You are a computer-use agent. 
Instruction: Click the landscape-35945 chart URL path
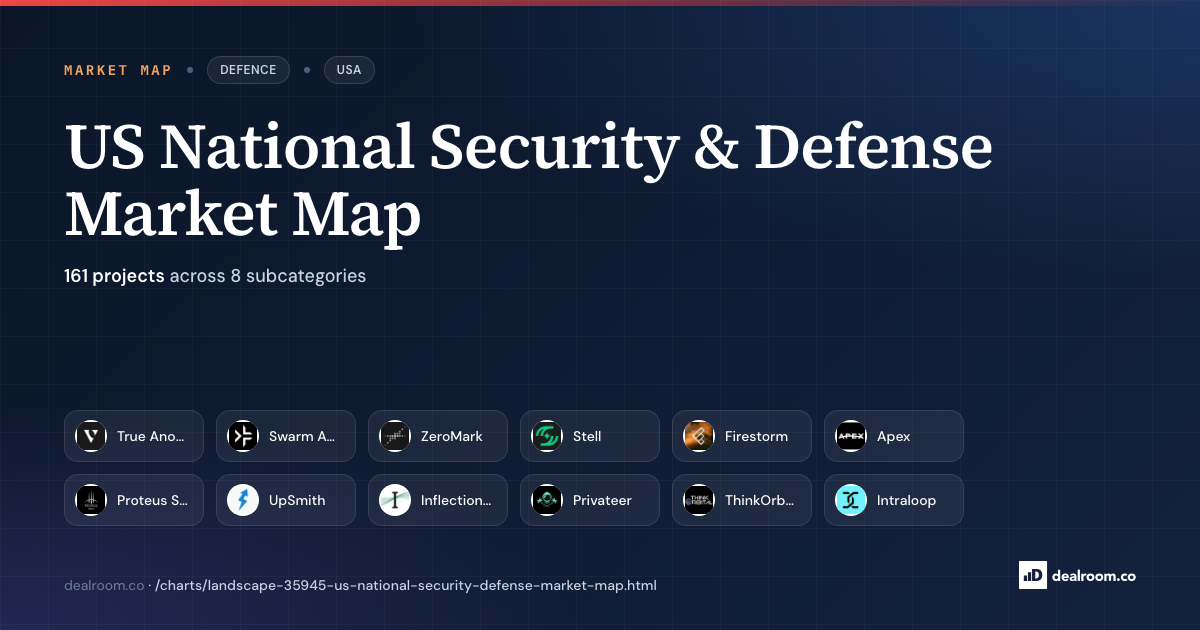point(406,585)
